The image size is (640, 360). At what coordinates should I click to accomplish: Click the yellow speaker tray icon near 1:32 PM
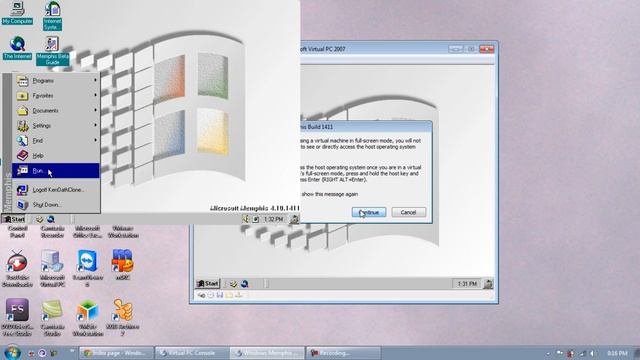point(246,219)
